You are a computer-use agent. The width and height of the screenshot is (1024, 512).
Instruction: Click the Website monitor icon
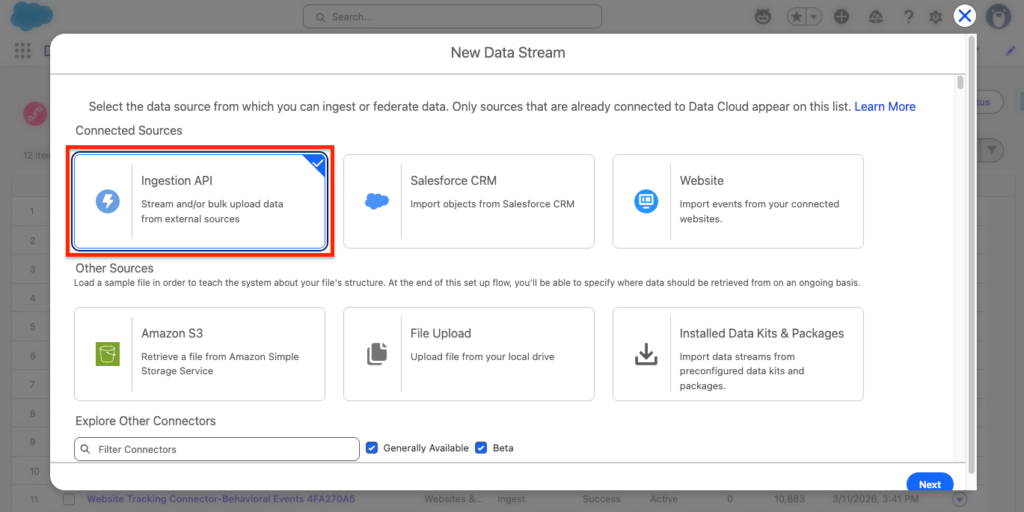point(645,201)
